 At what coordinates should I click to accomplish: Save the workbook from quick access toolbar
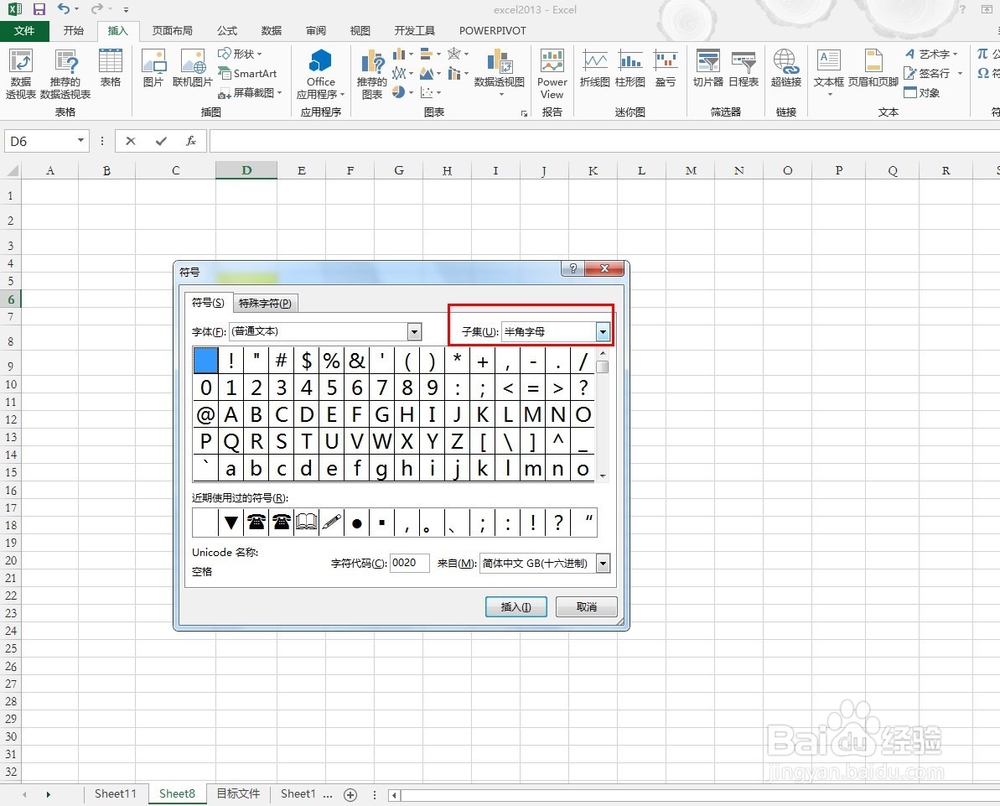(x=40, y=9)
